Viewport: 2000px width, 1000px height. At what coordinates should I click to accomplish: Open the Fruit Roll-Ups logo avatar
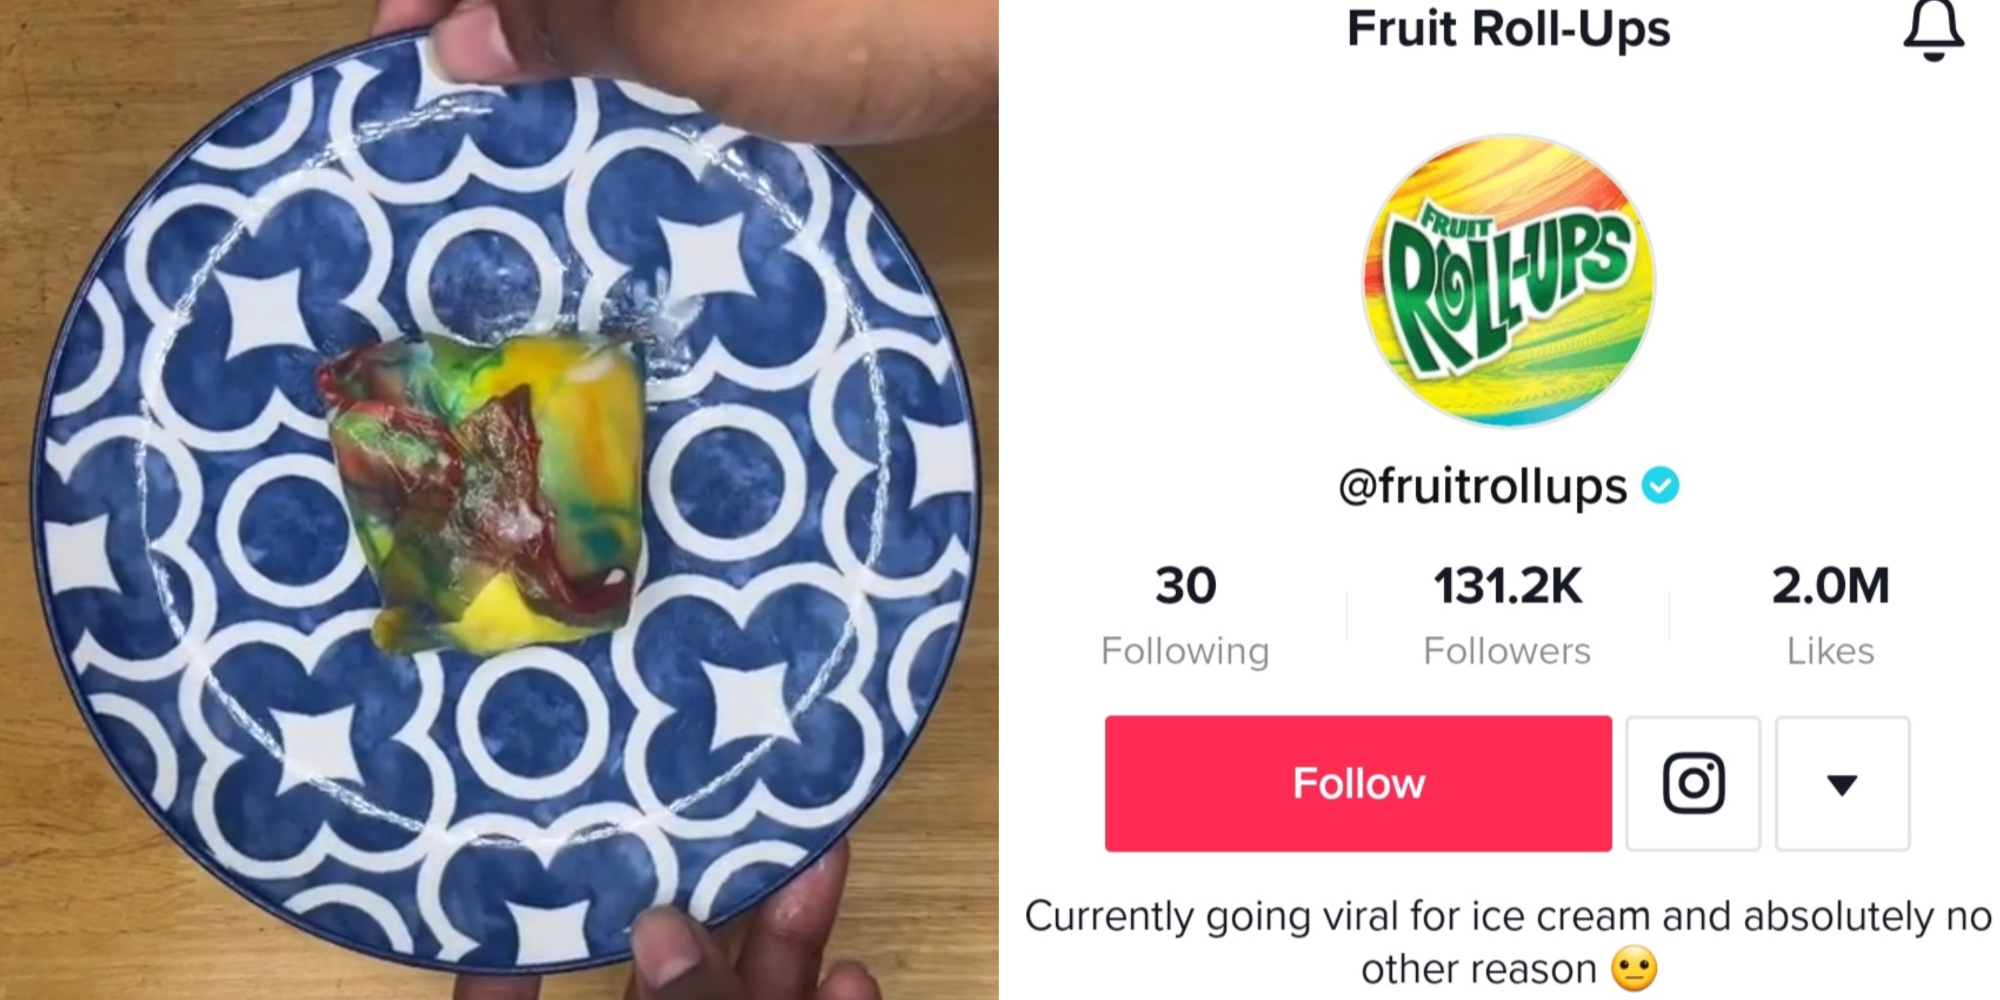point(1508,281)
